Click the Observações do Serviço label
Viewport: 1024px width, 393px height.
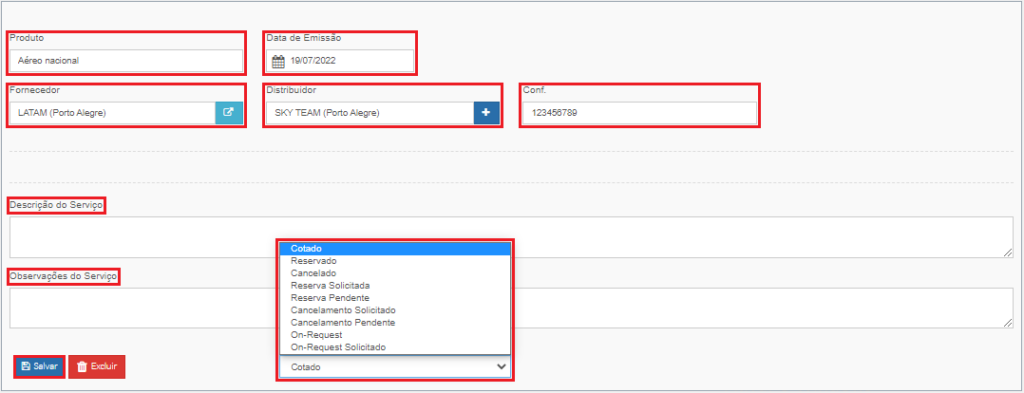pos(63,276)
